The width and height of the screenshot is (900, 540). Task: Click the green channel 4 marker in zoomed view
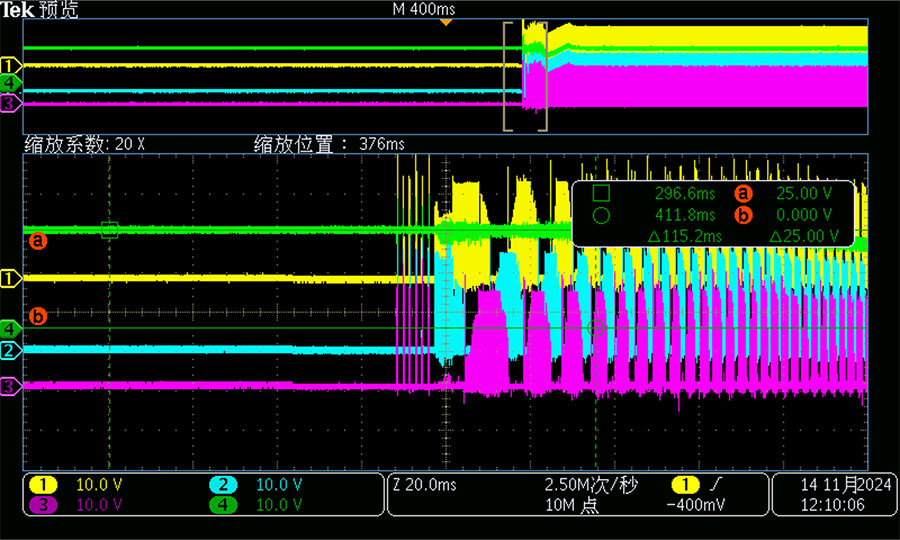(x=10, y=328)
